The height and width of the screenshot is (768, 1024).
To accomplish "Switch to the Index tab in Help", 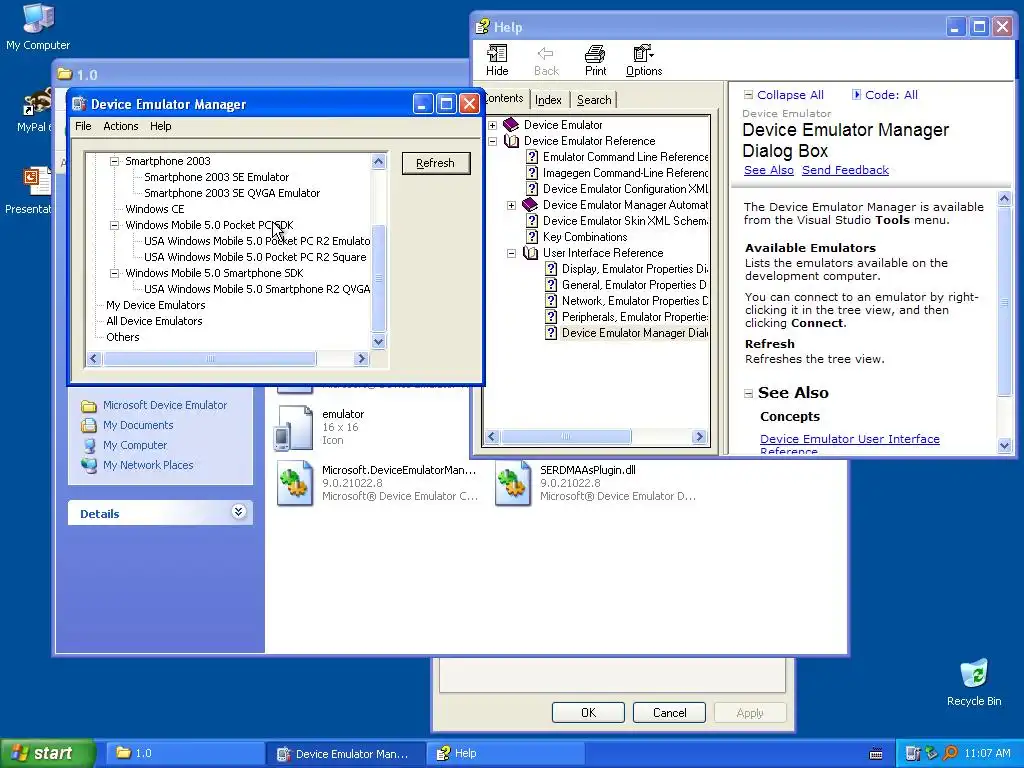I will (548, 100).
